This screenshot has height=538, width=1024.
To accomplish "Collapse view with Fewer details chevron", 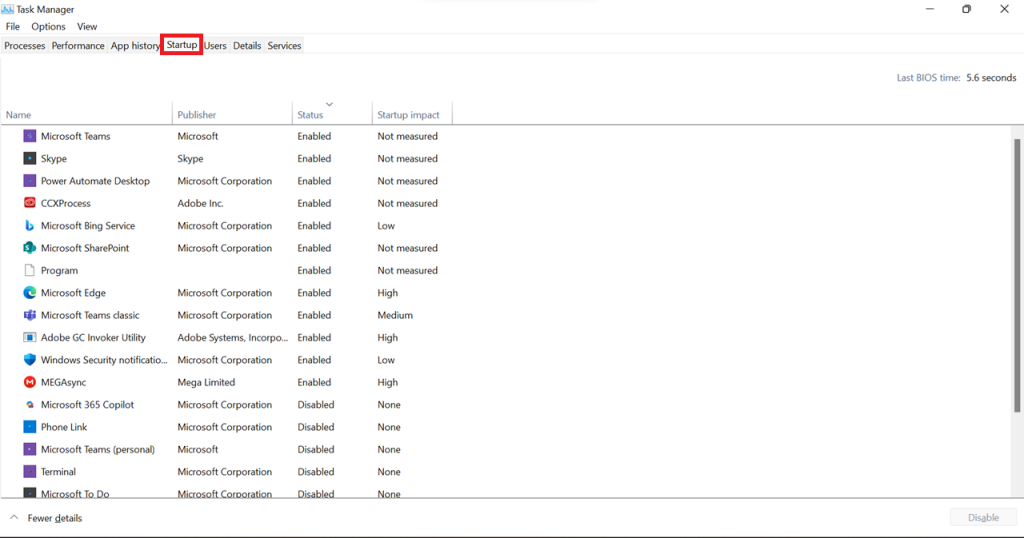I will point(14,518).
